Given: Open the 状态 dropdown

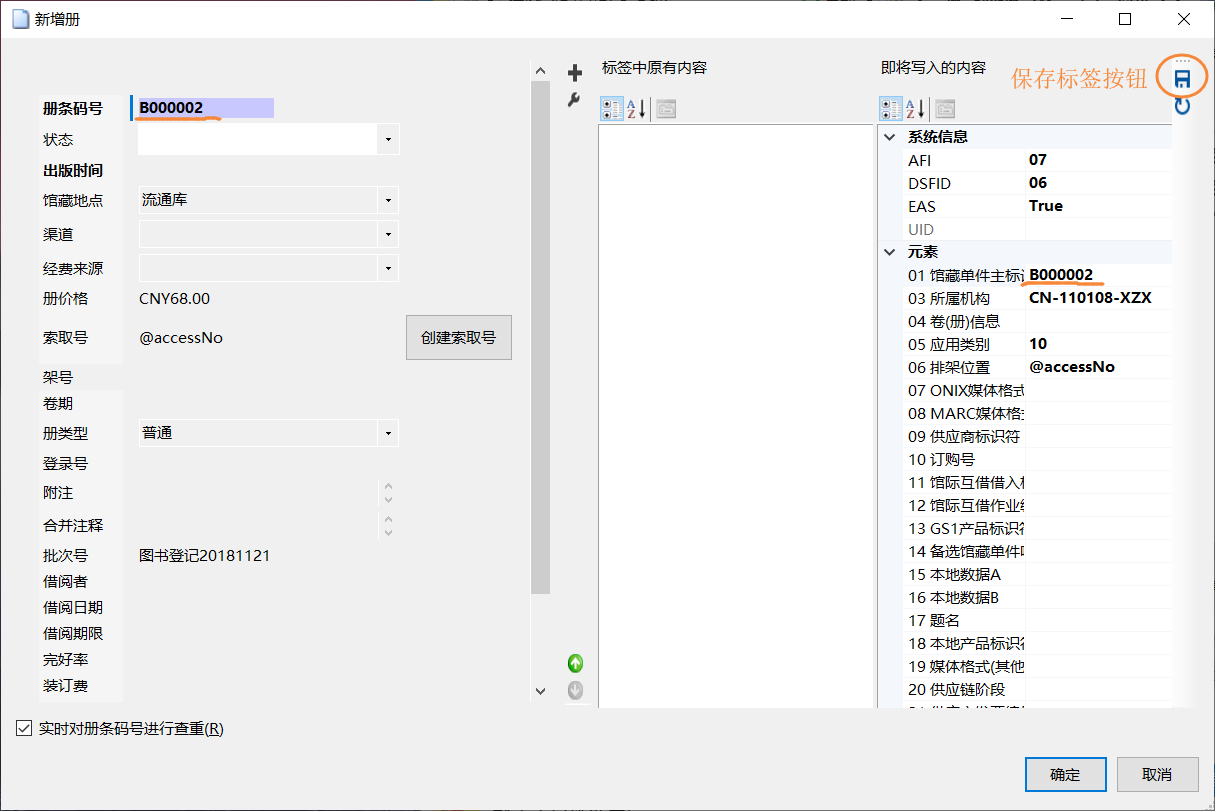Looking at the screenshot, I should [x=388, y=140].
